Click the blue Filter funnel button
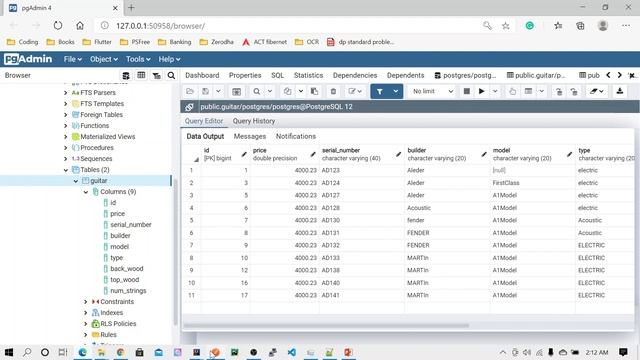The height and width of the screenshot is (360, 640). point(380,91)
